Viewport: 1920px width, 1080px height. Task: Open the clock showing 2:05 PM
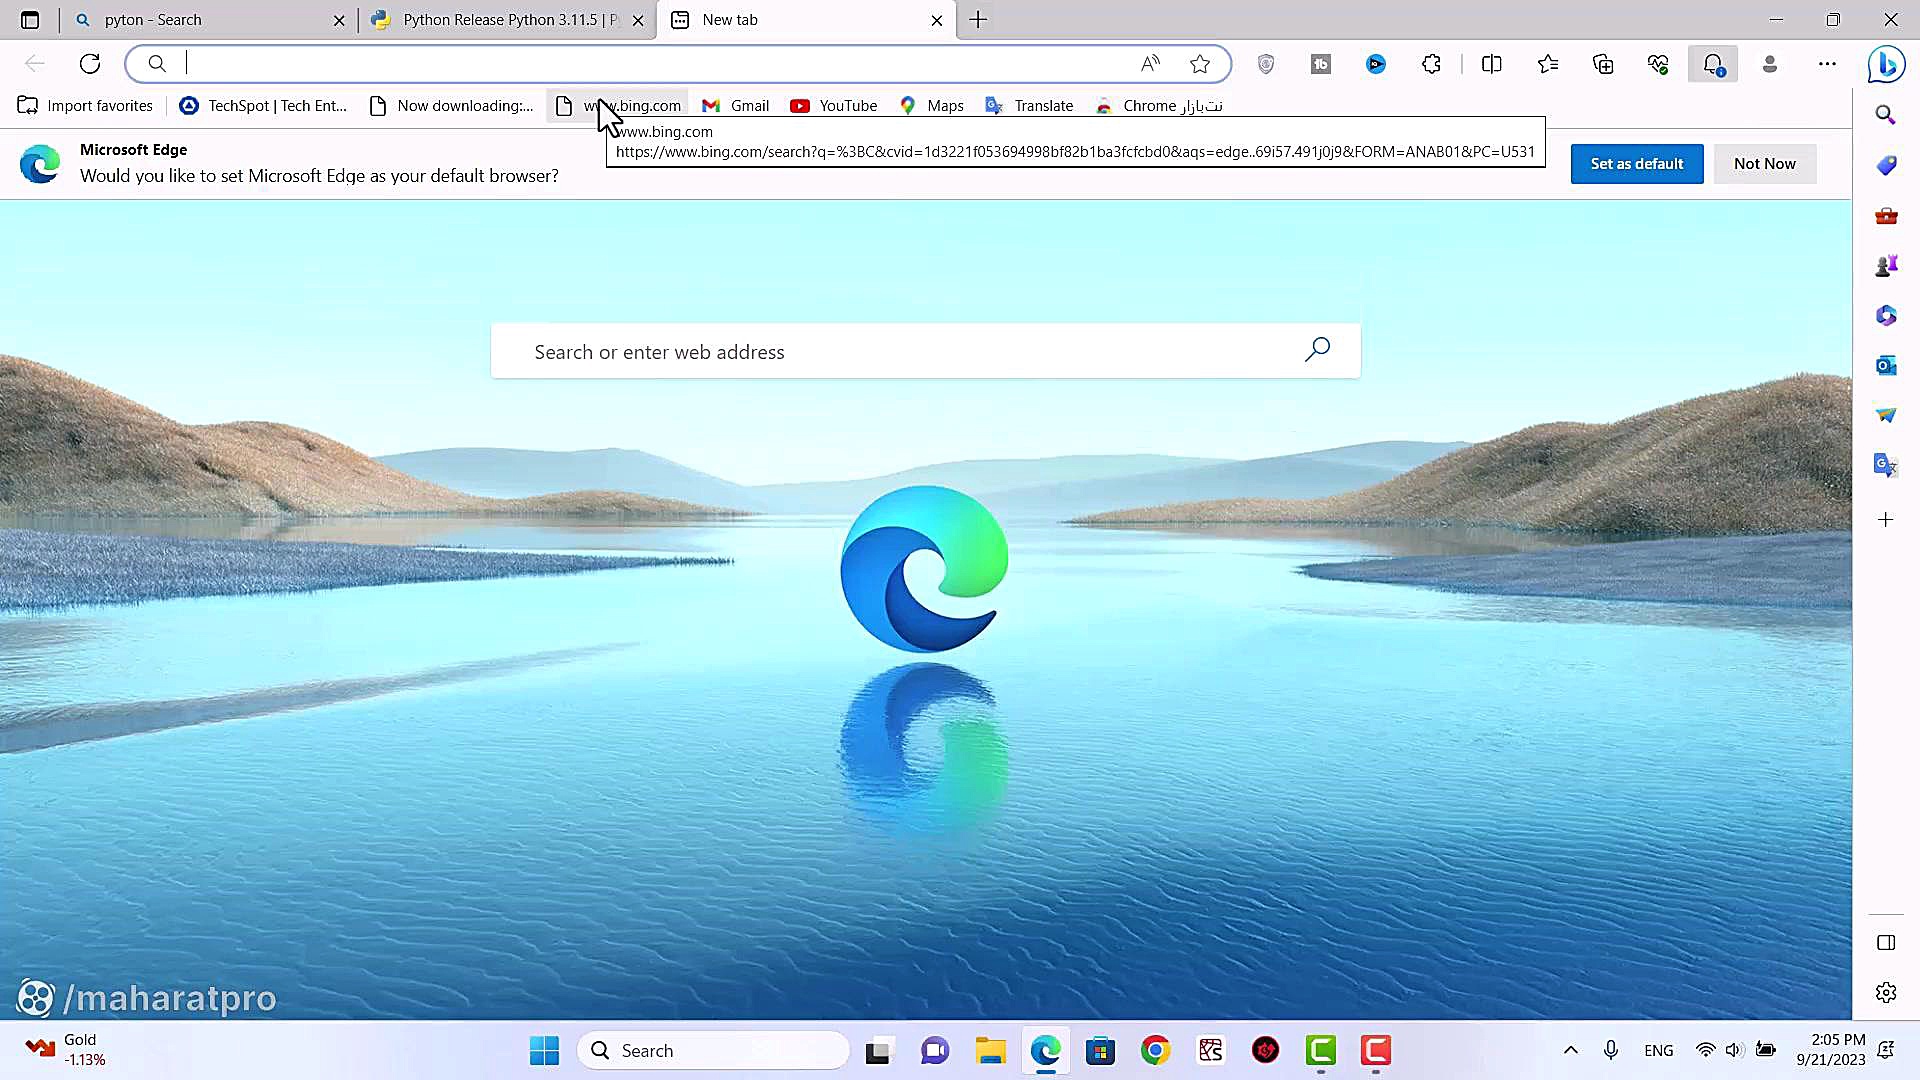(1830, 1050)
